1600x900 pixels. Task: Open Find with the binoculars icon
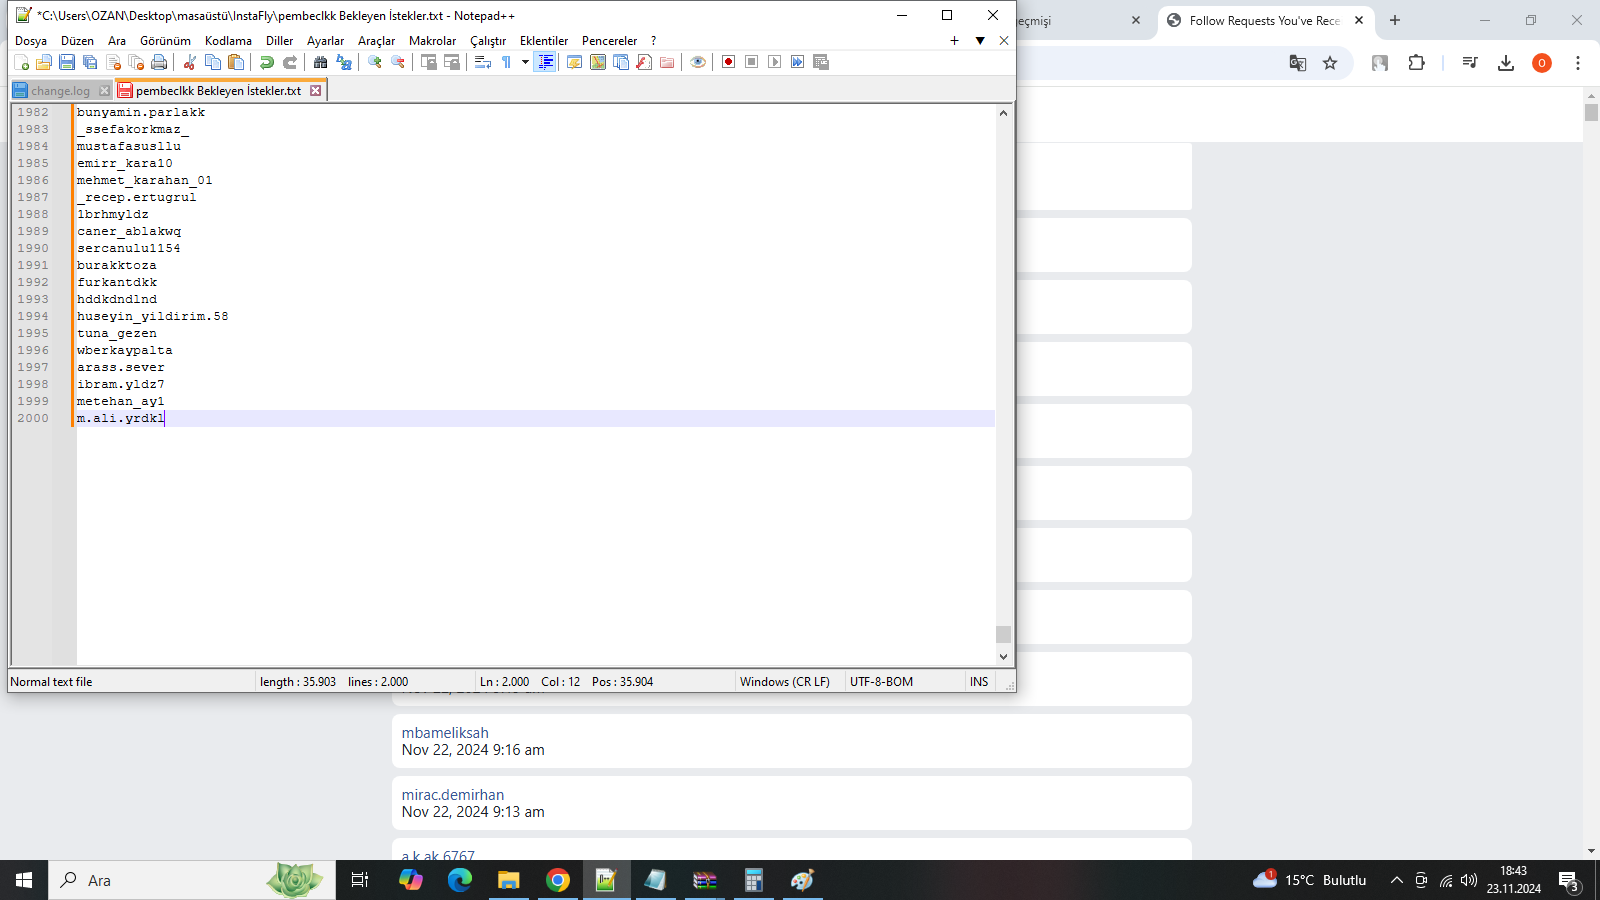[320, 62]
